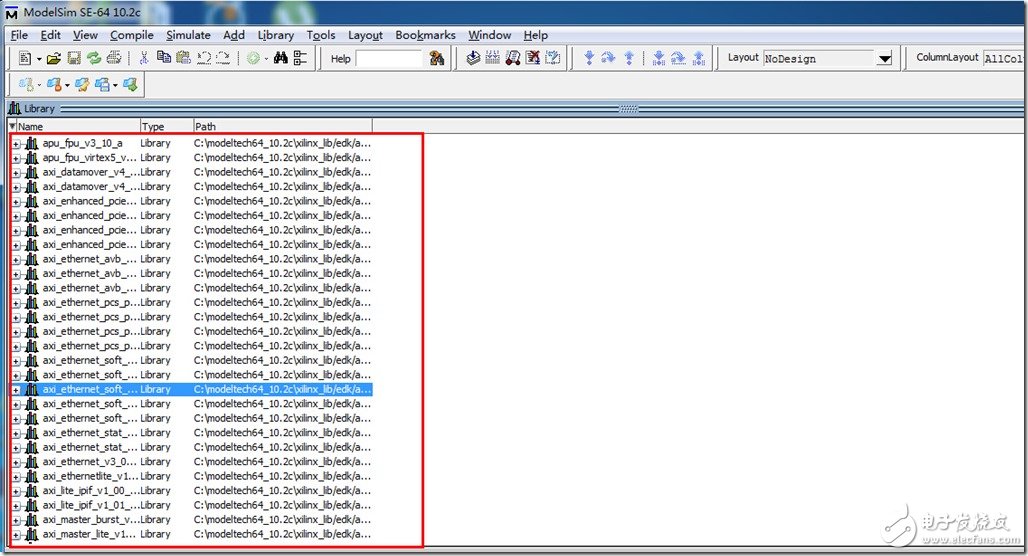Click inside the Help text field
The width and height of the screenshot is (1028, 556).
[x=389, y=59]
